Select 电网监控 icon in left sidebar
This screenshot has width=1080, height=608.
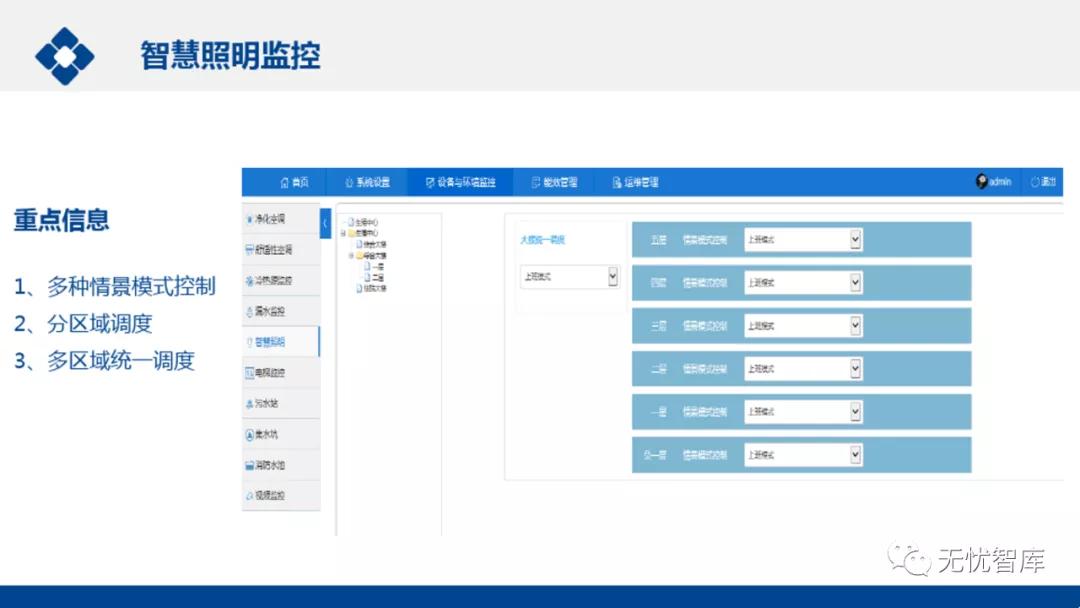point(250,373)
